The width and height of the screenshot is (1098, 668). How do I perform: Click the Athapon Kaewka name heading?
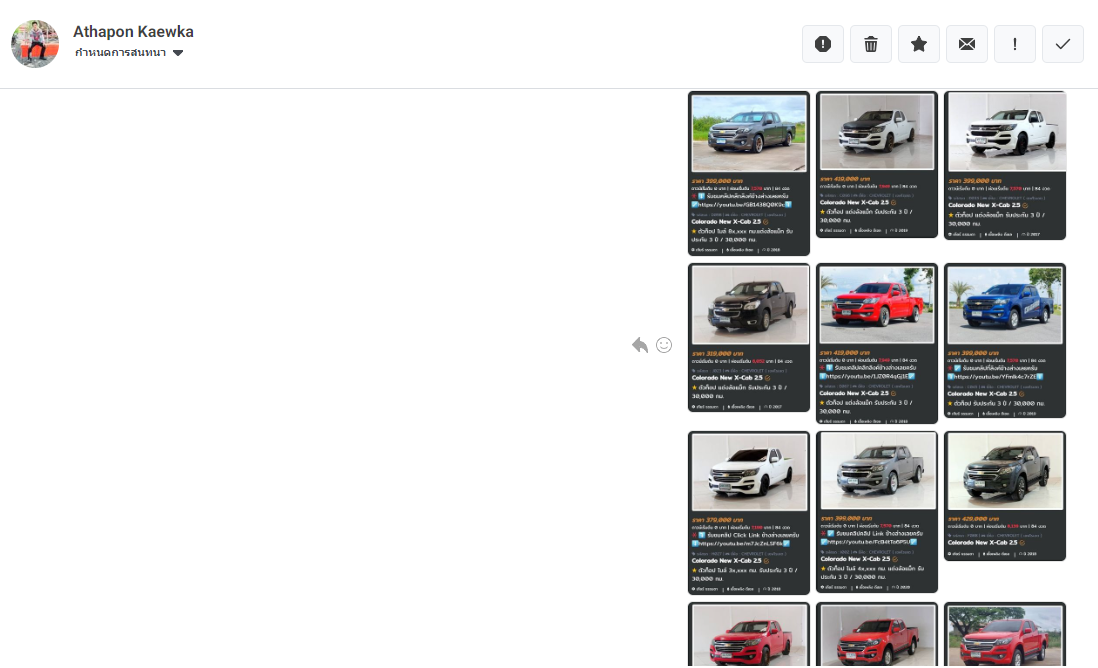click(x=133, y=32)
